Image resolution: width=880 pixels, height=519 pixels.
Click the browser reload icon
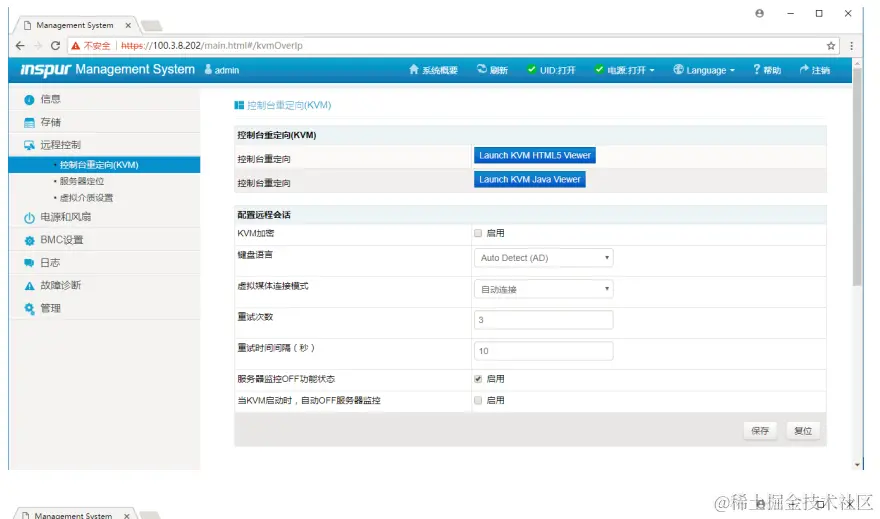(55, 45)
